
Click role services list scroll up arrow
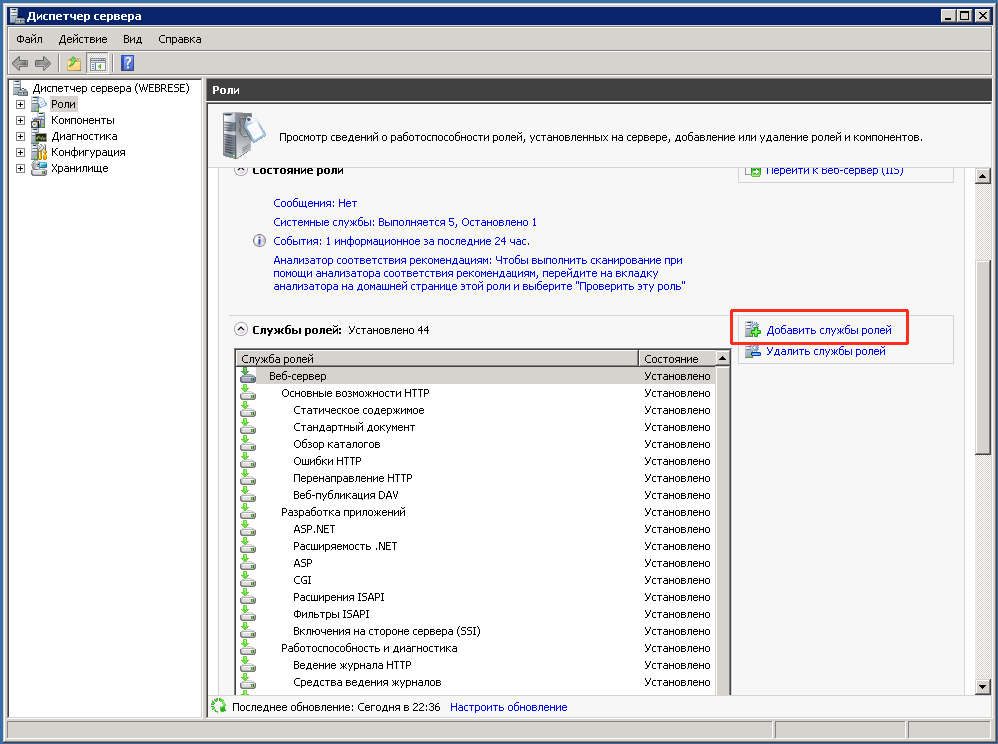pos(722,358)
